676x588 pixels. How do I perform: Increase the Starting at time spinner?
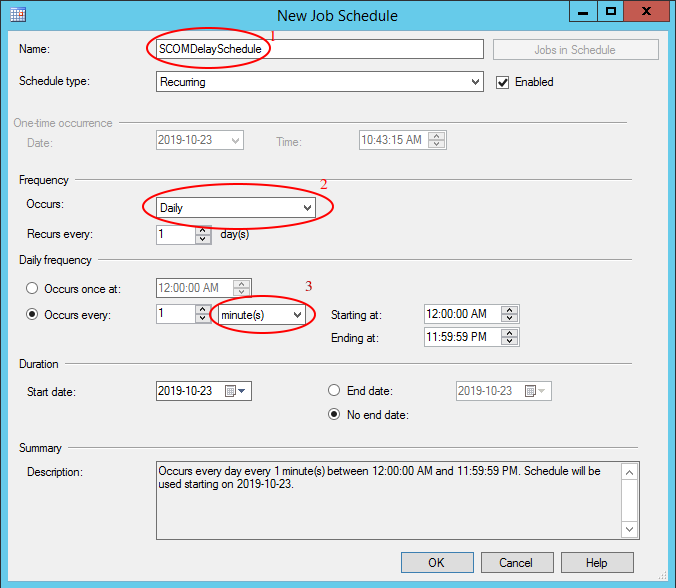(x=510, y=310)
